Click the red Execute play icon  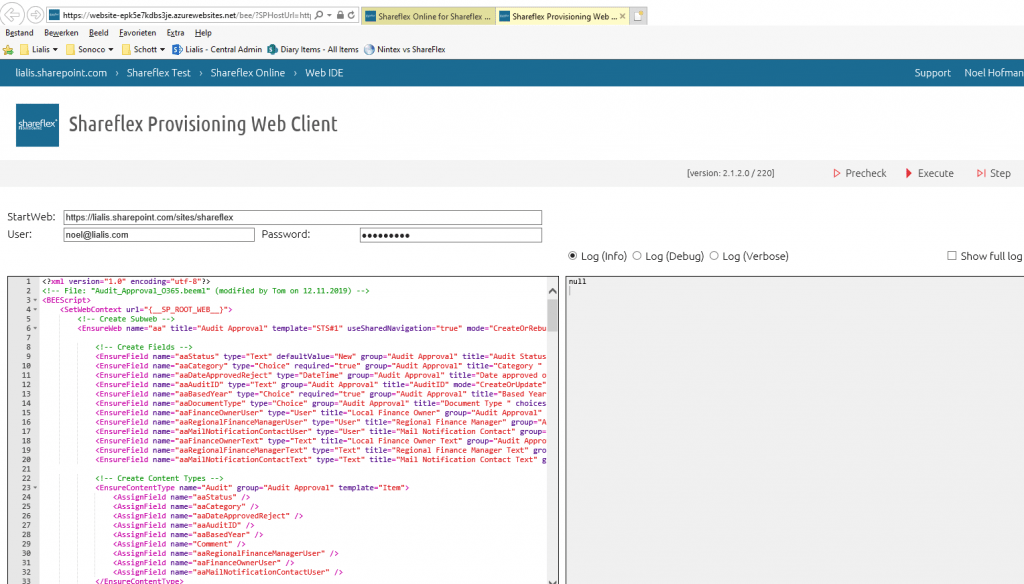point(908,174)
